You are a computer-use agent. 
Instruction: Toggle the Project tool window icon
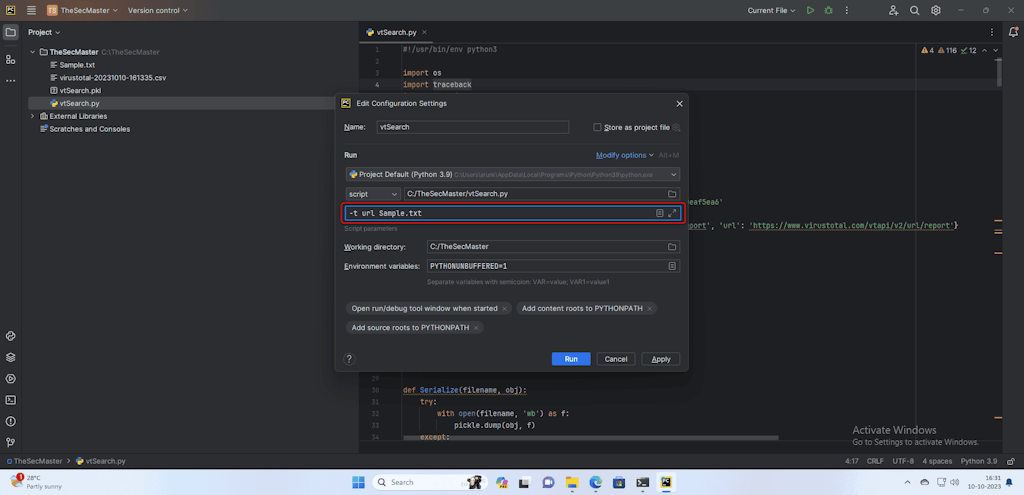pyautogui.click(x=10, y=32)
